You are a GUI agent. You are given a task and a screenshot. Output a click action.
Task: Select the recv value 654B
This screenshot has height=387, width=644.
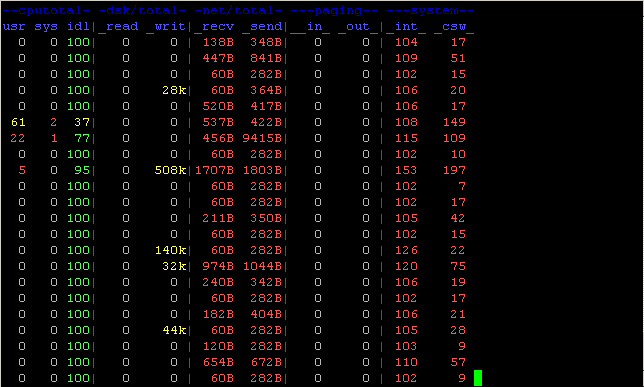coord(218,362)
